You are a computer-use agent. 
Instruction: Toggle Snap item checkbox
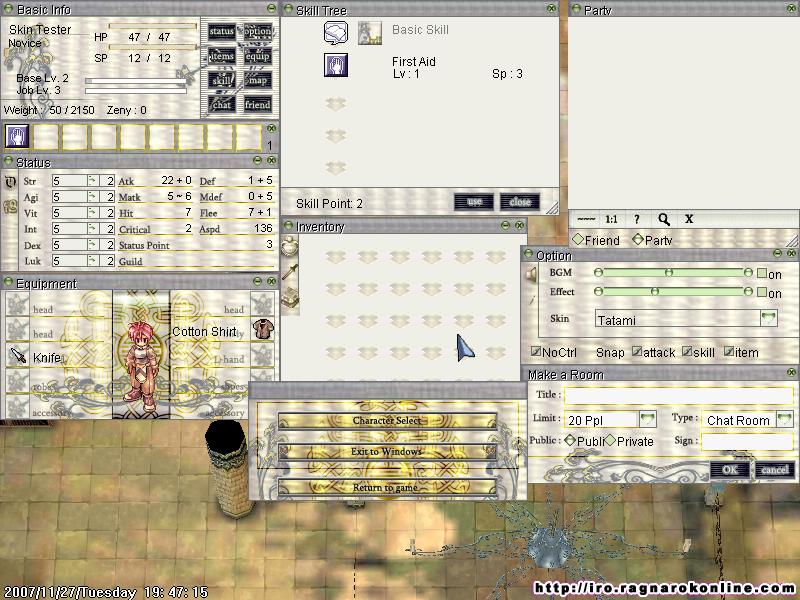pyautogui.click(x=729, y=351)
